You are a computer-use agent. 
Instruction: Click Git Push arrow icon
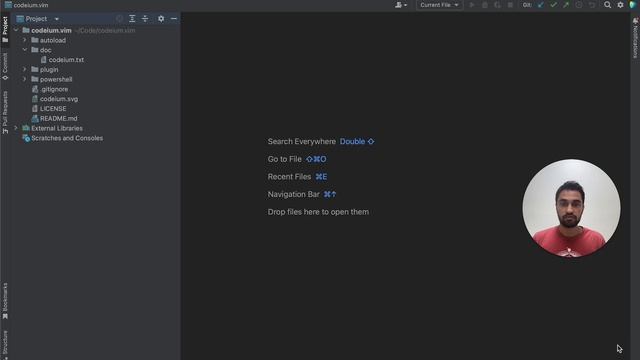click(x=566, y=5)
